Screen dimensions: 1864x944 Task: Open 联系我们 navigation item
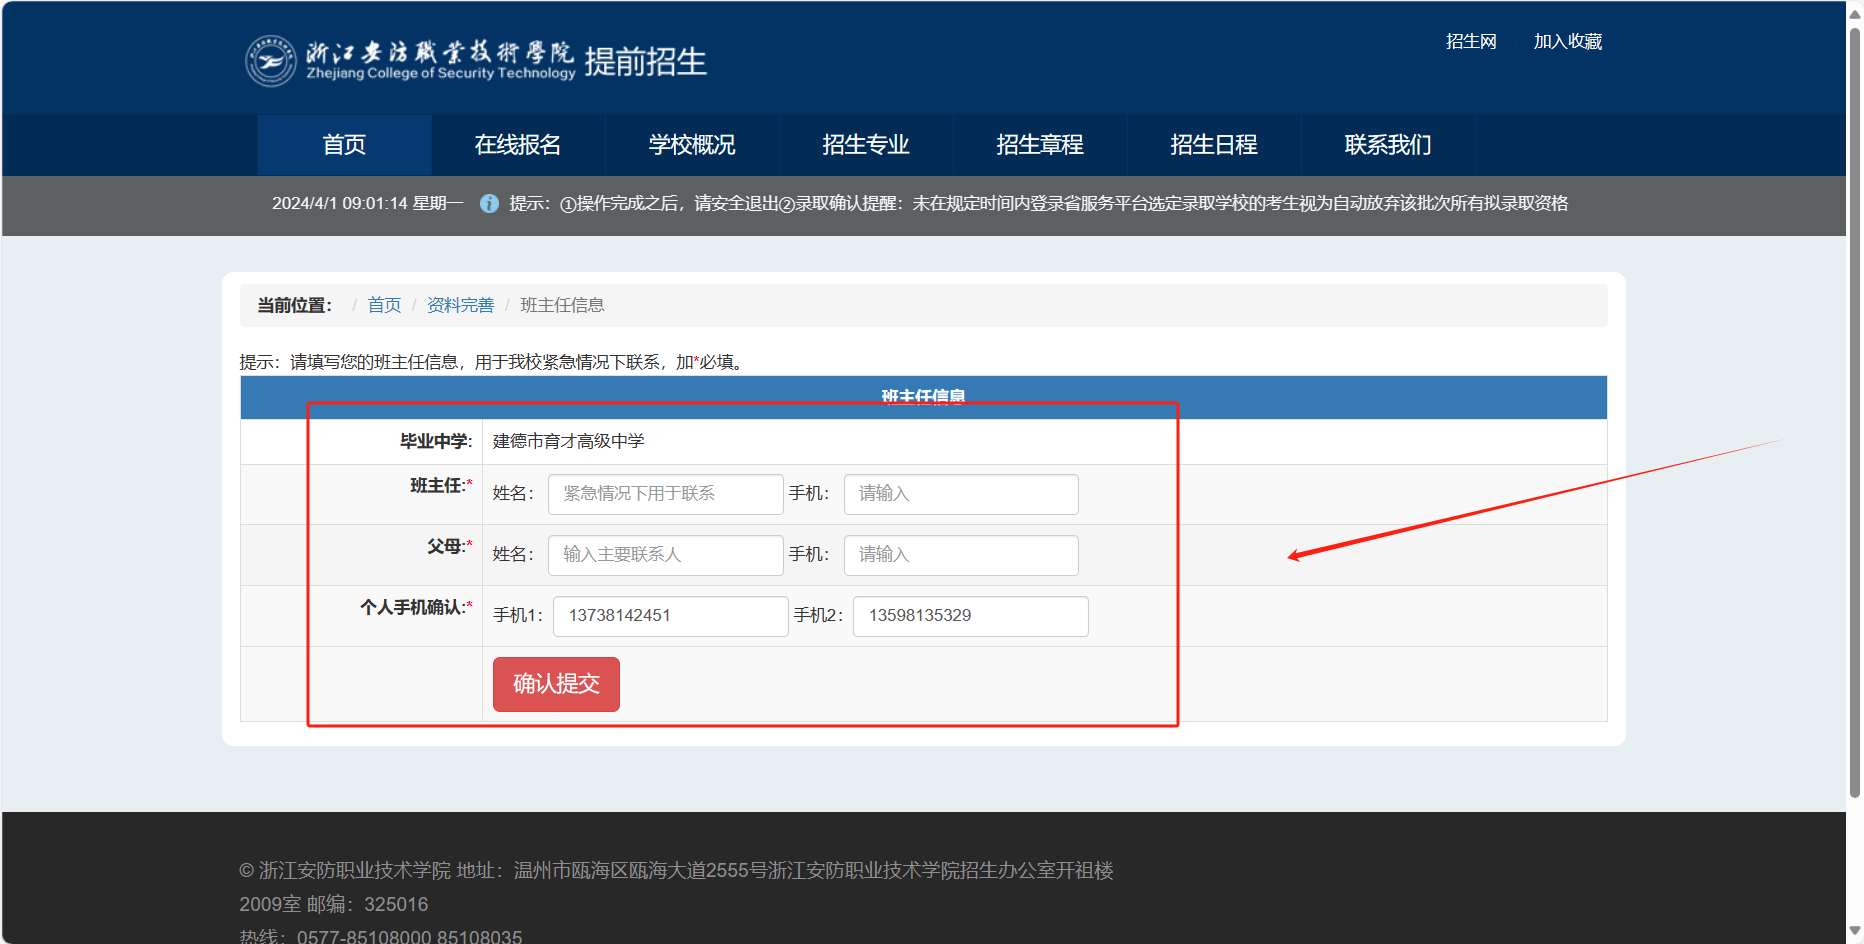coord(1388,145)
